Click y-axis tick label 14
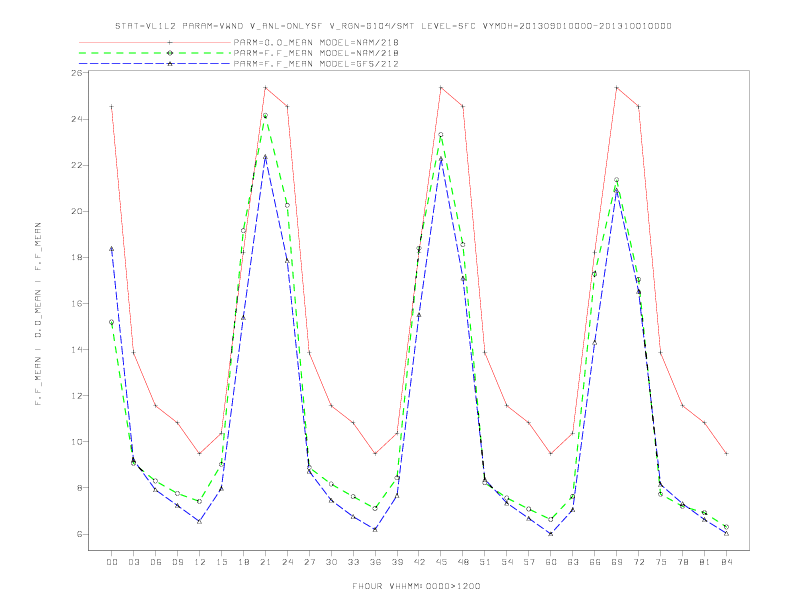 pyautogui.click(x=77, y=349)
